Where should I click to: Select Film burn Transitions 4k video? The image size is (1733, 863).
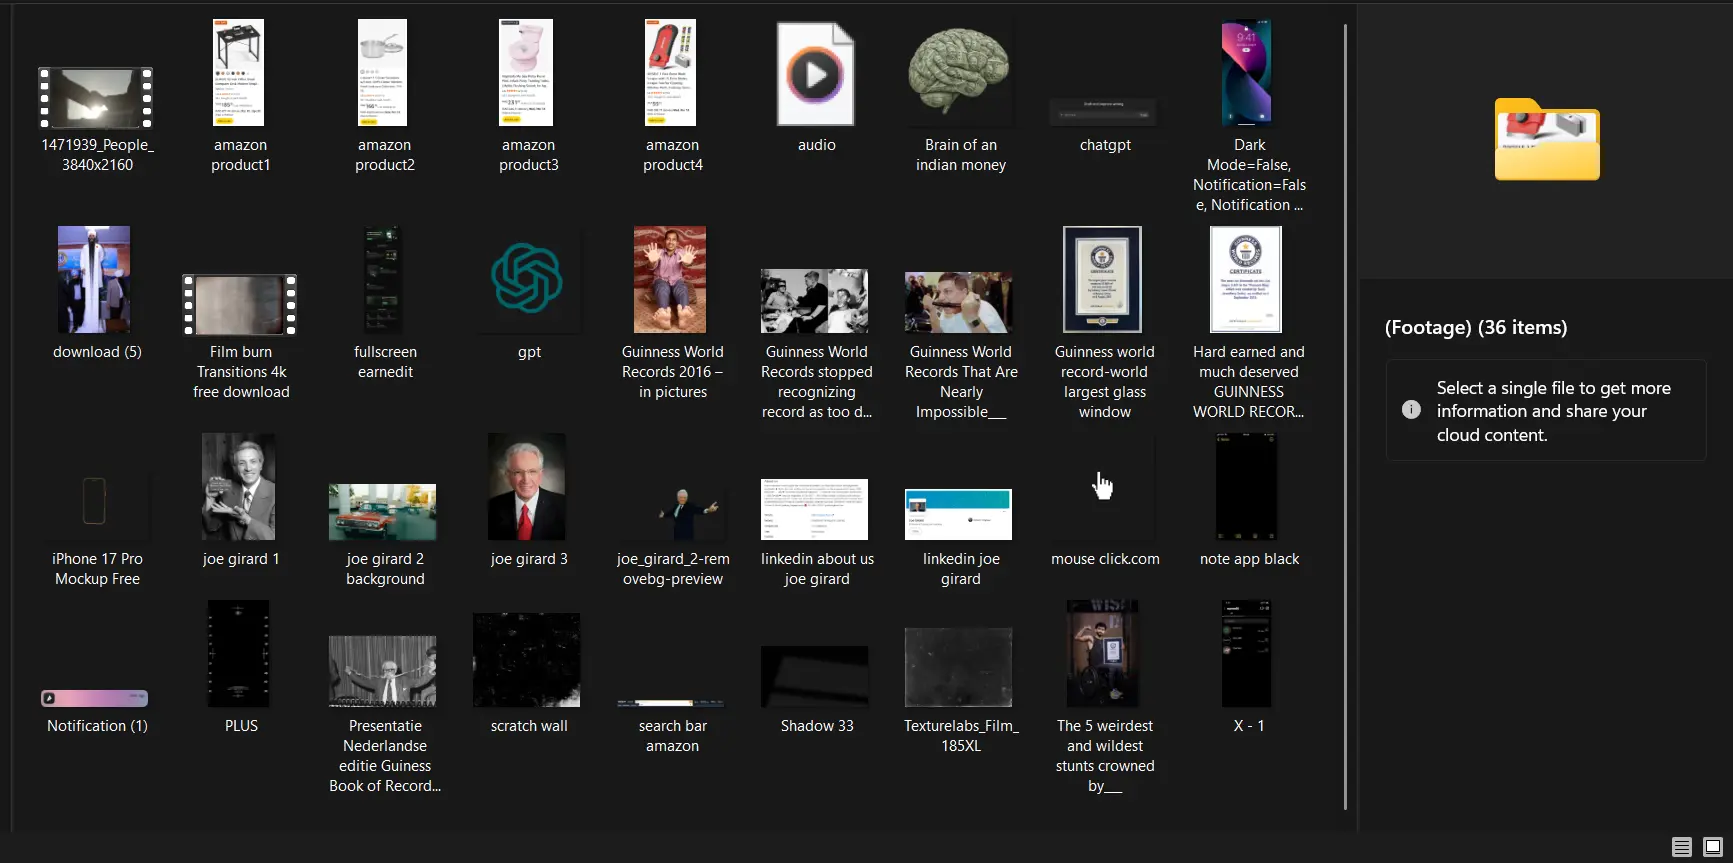coord(240,305)
